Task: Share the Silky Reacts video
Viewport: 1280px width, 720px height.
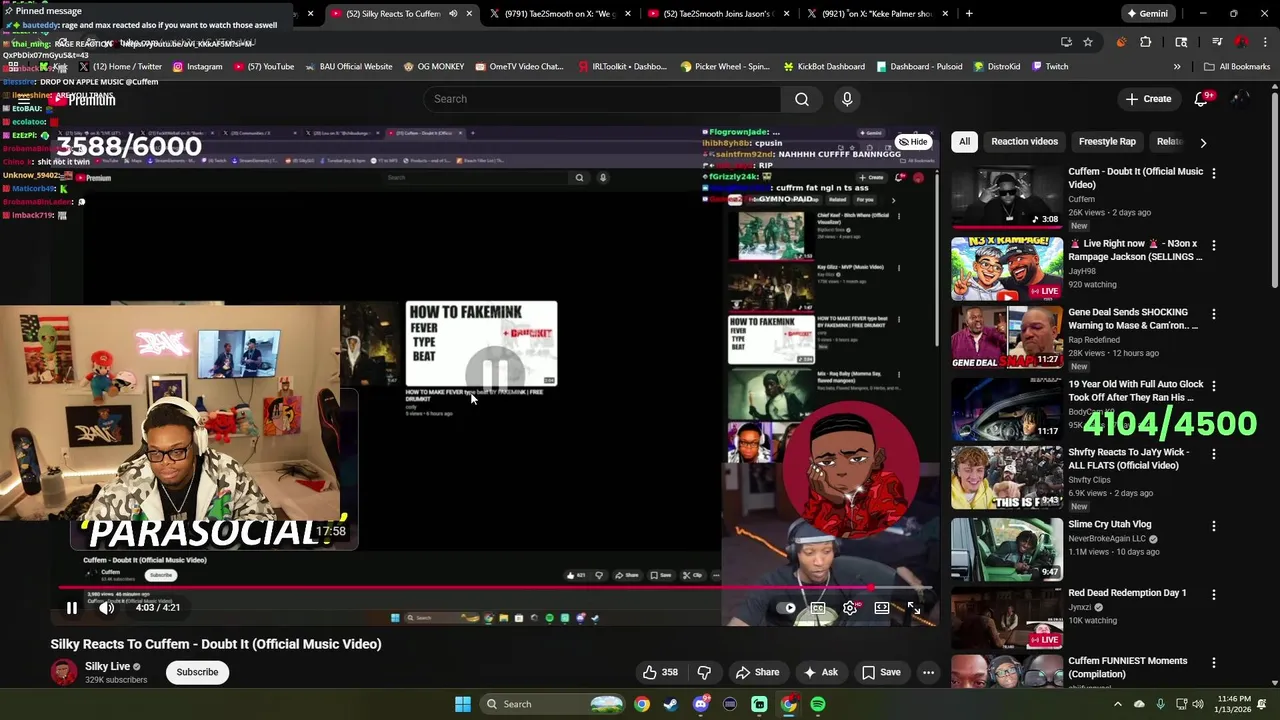Action: click(x=757, y=673)
